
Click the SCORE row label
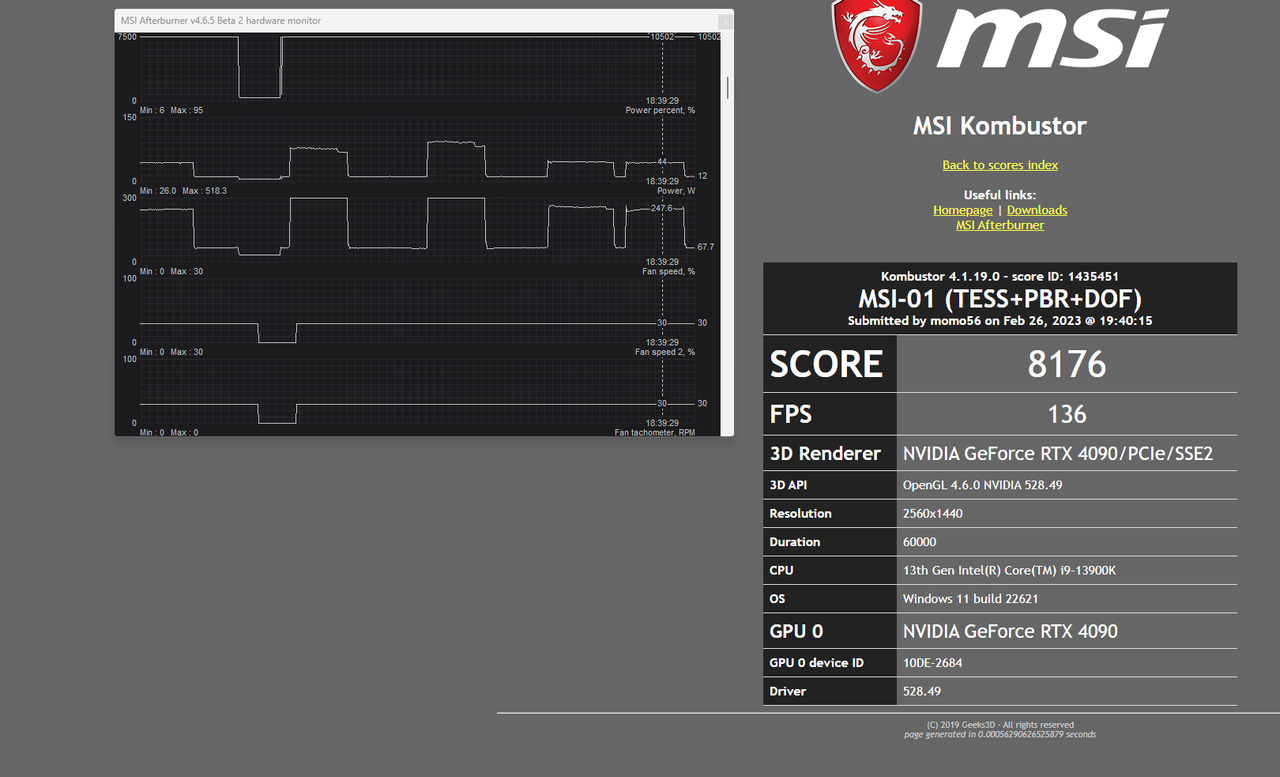826,364
